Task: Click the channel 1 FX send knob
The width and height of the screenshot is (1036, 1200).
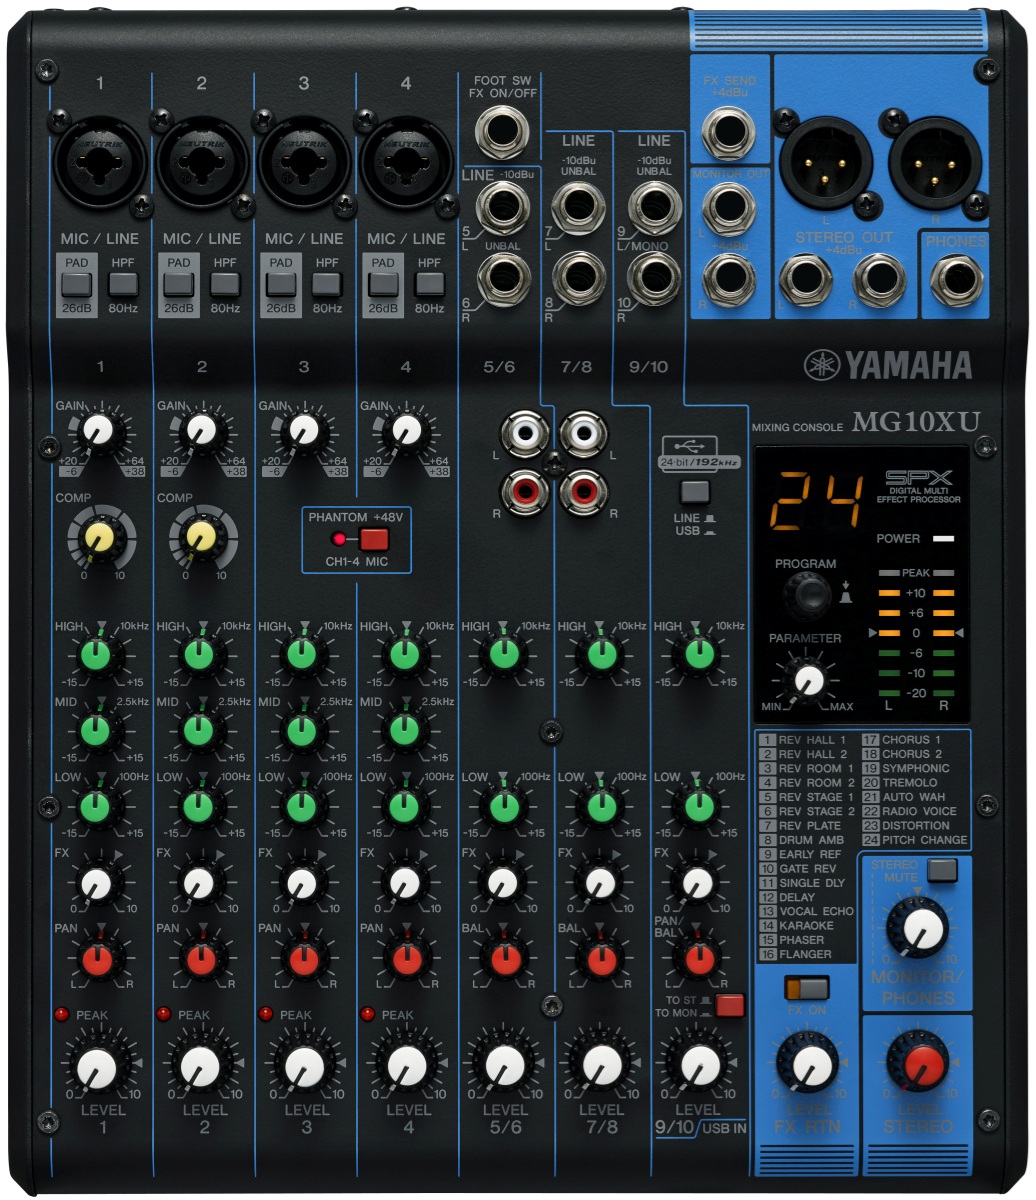Action: [96, 883]
